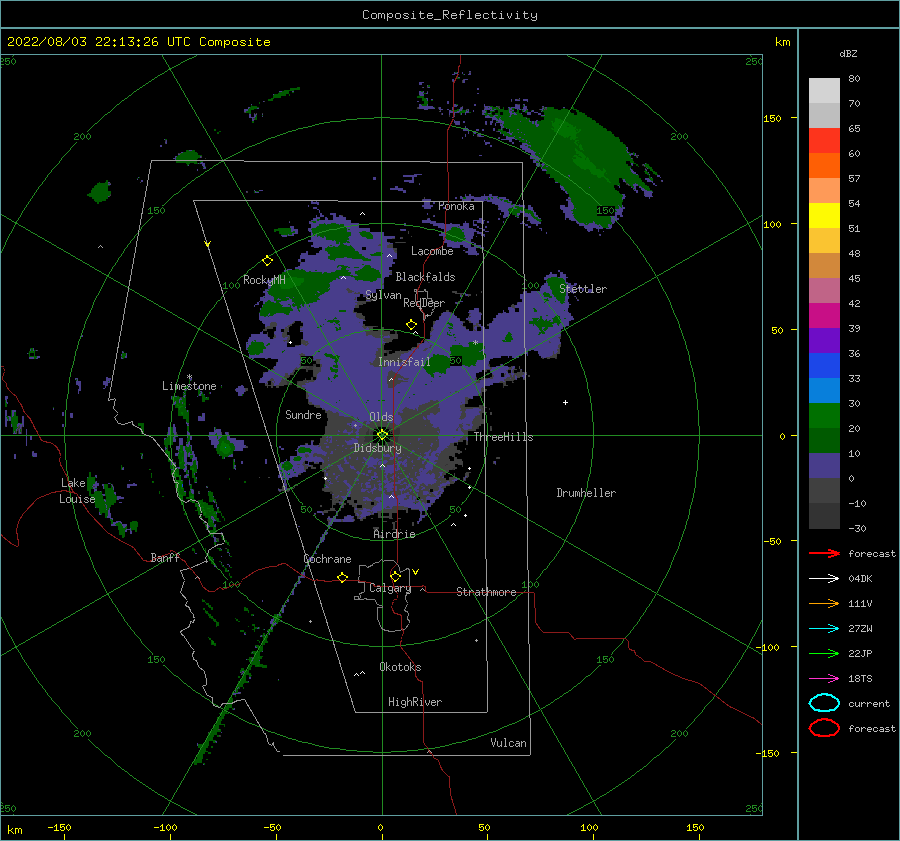
Task: Pick the orange 57-60 dBZ swatch
Action: coord(824,165)
